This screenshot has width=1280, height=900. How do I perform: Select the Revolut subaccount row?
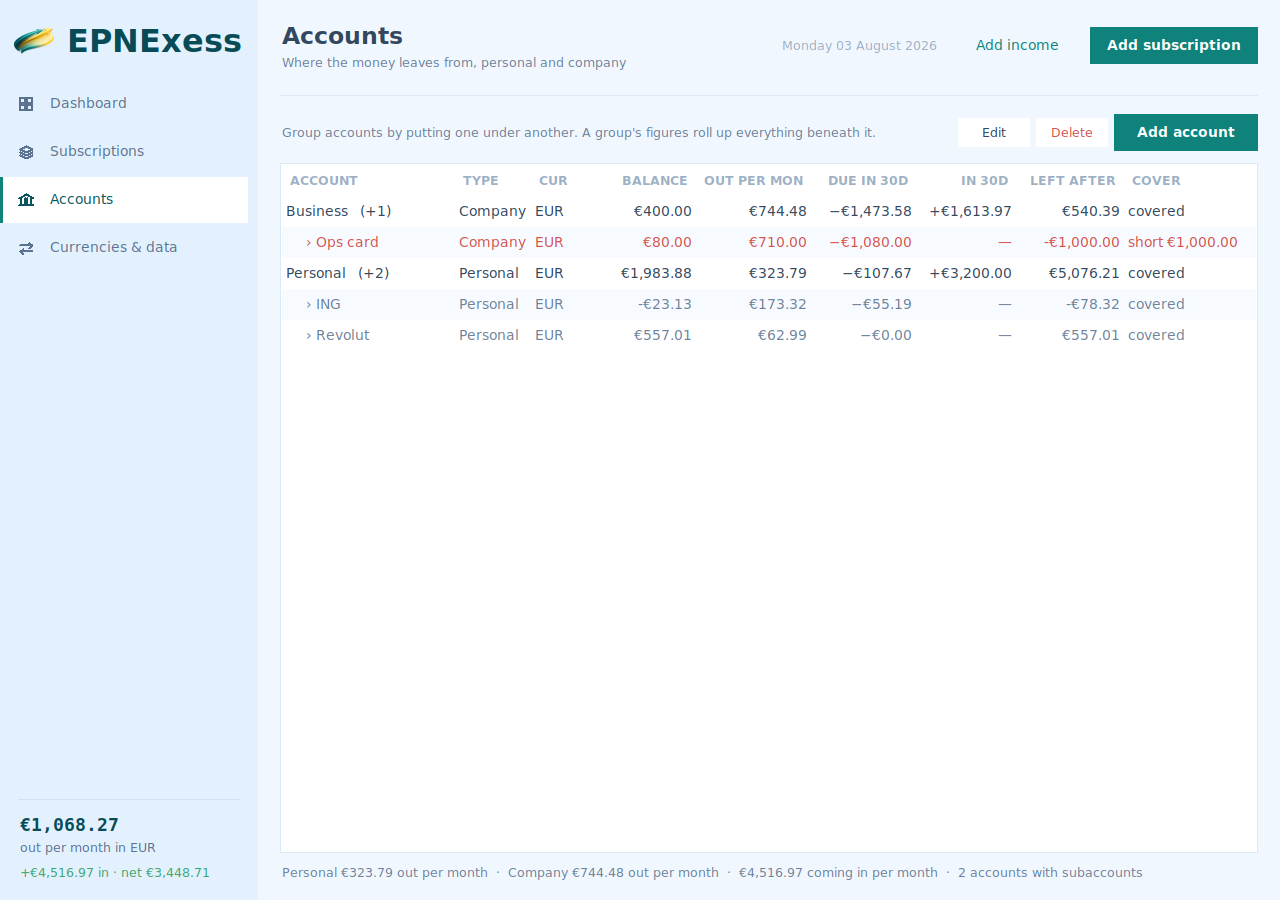pyautogui.click(x=768, y=335)
